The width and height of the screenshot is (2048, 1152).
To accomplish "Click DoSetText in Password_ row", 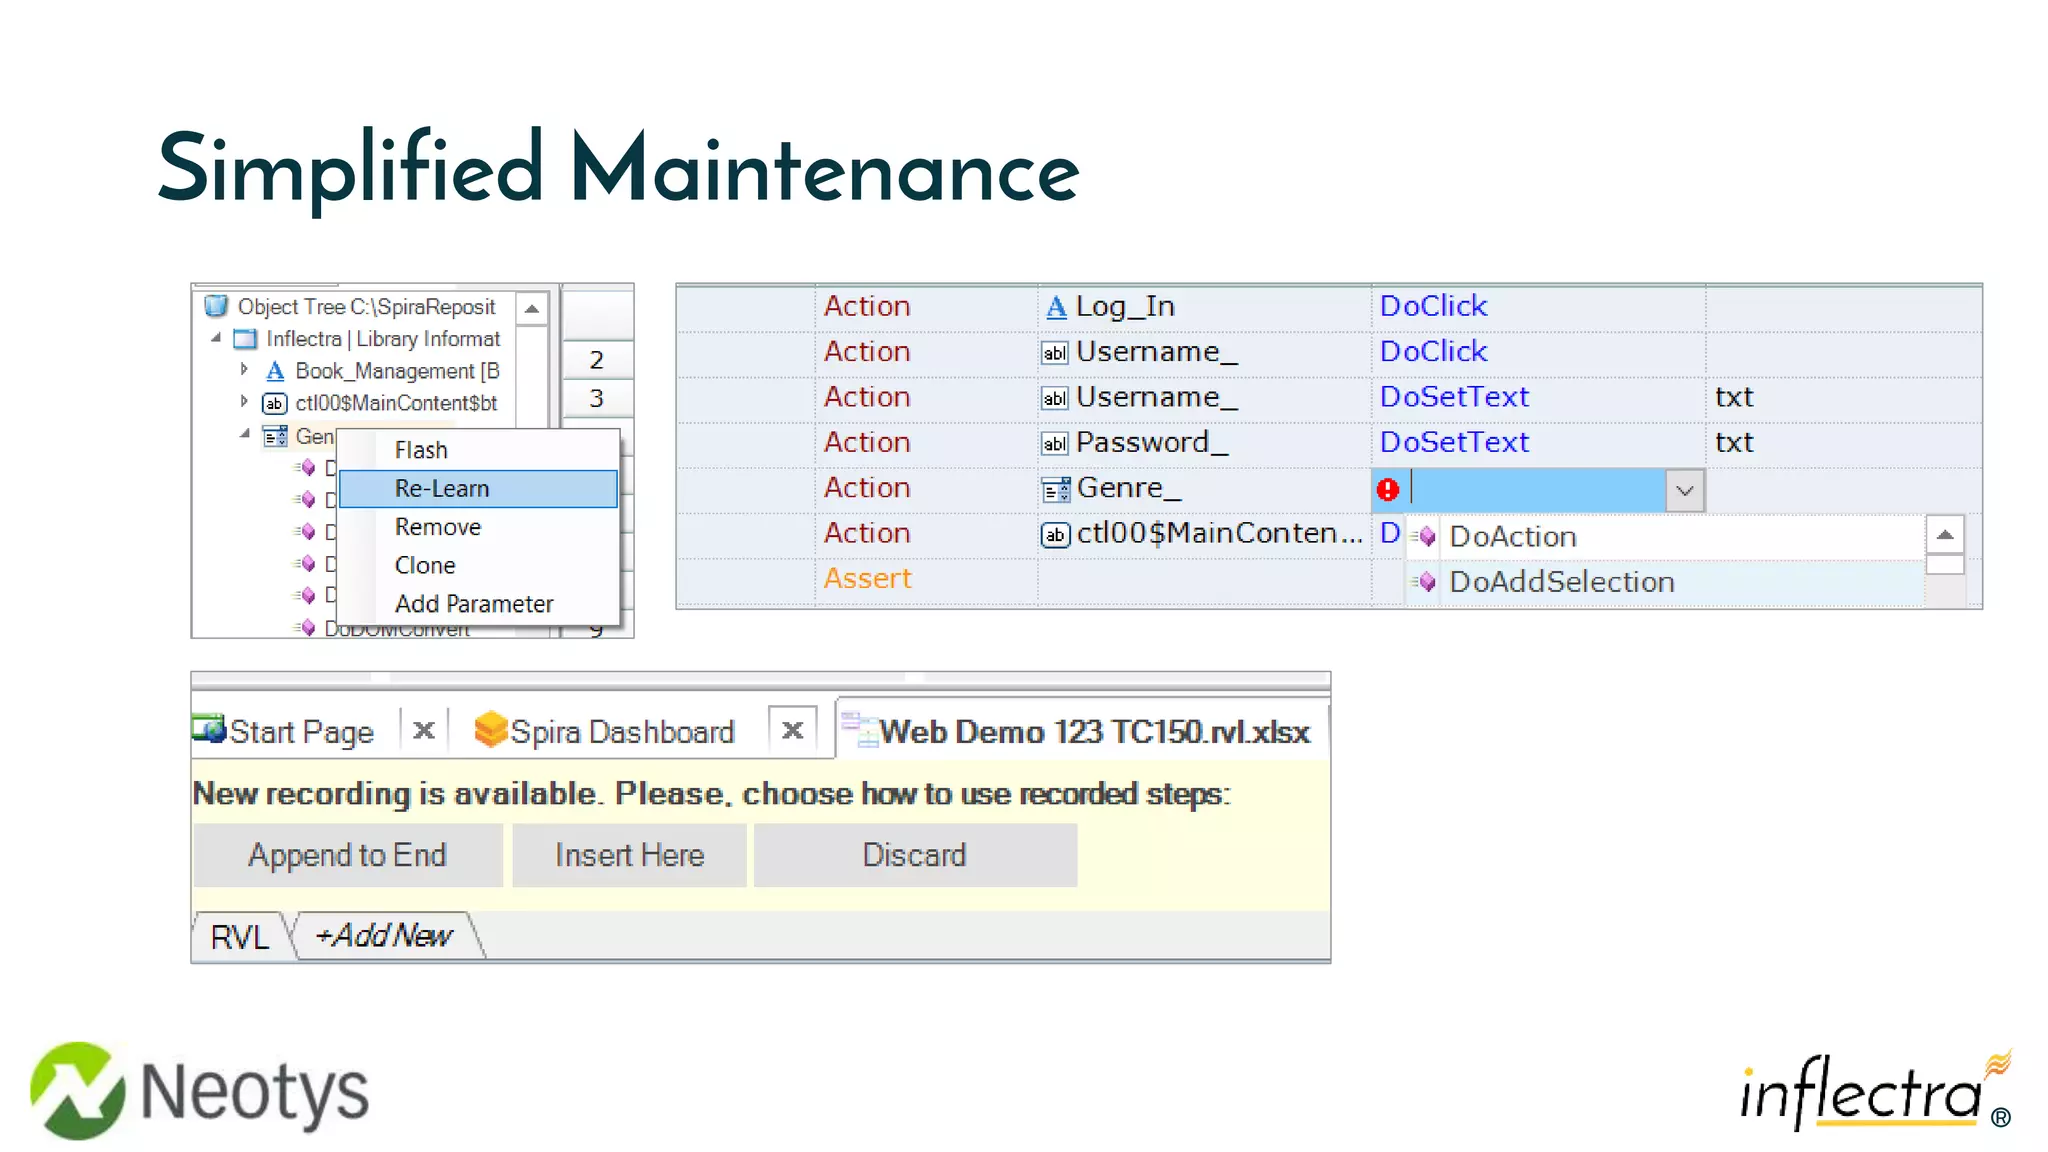I will pyautogui.click(x=1454, y=442).
